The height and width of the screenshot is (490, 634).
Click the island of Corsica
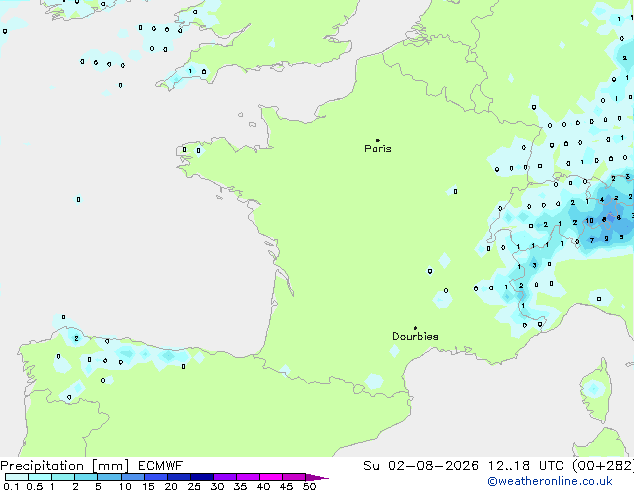pos(594,391)
